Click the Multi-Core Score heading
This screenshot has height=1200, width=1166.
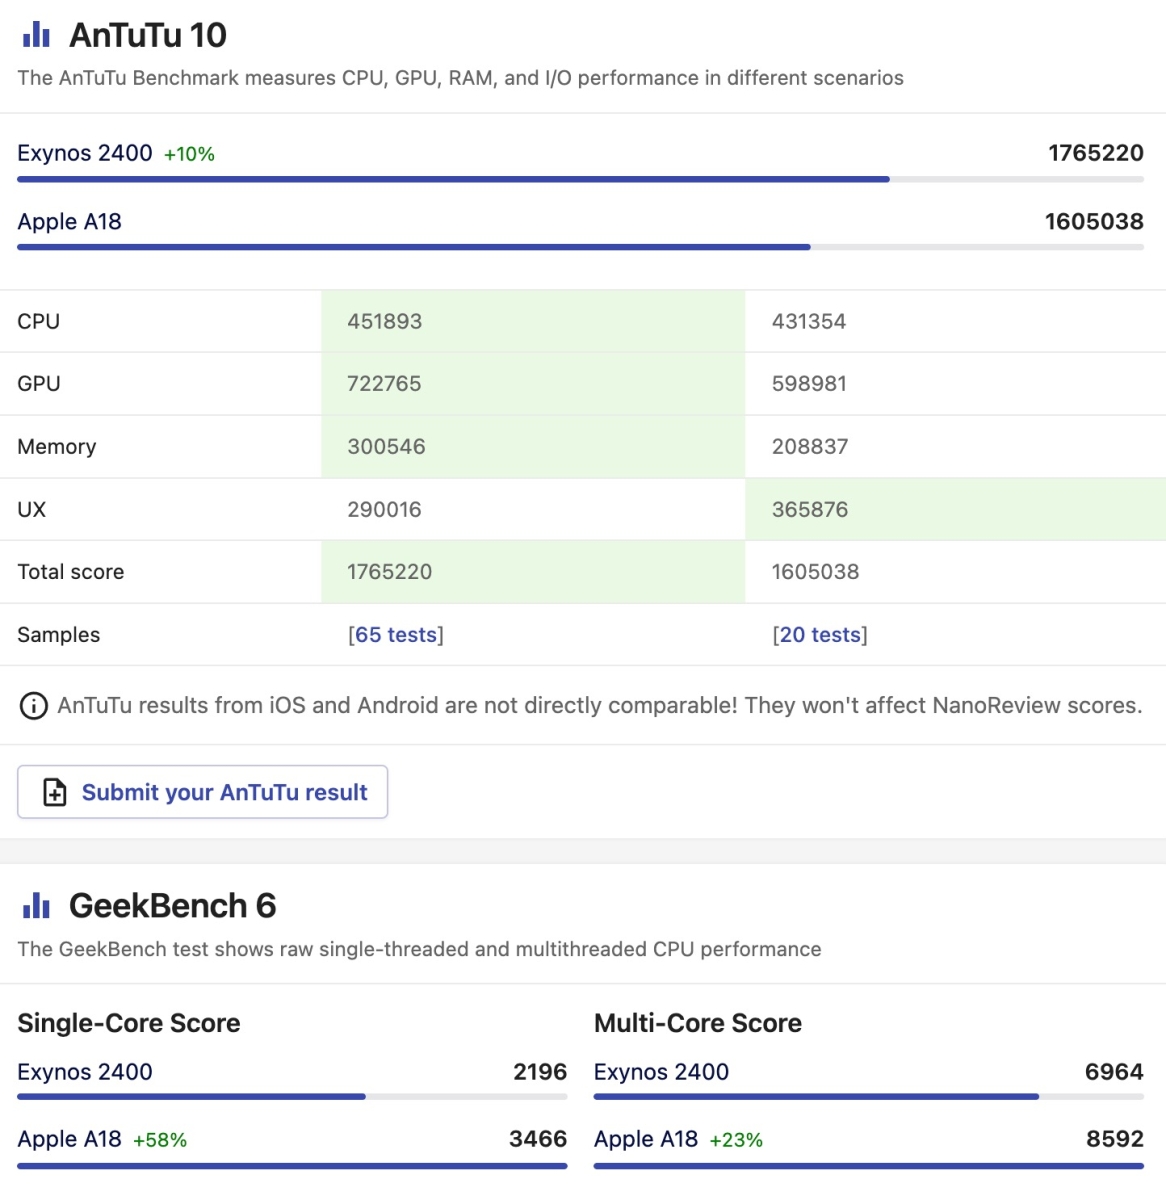pyautogui.click(x=698, y=1023)
